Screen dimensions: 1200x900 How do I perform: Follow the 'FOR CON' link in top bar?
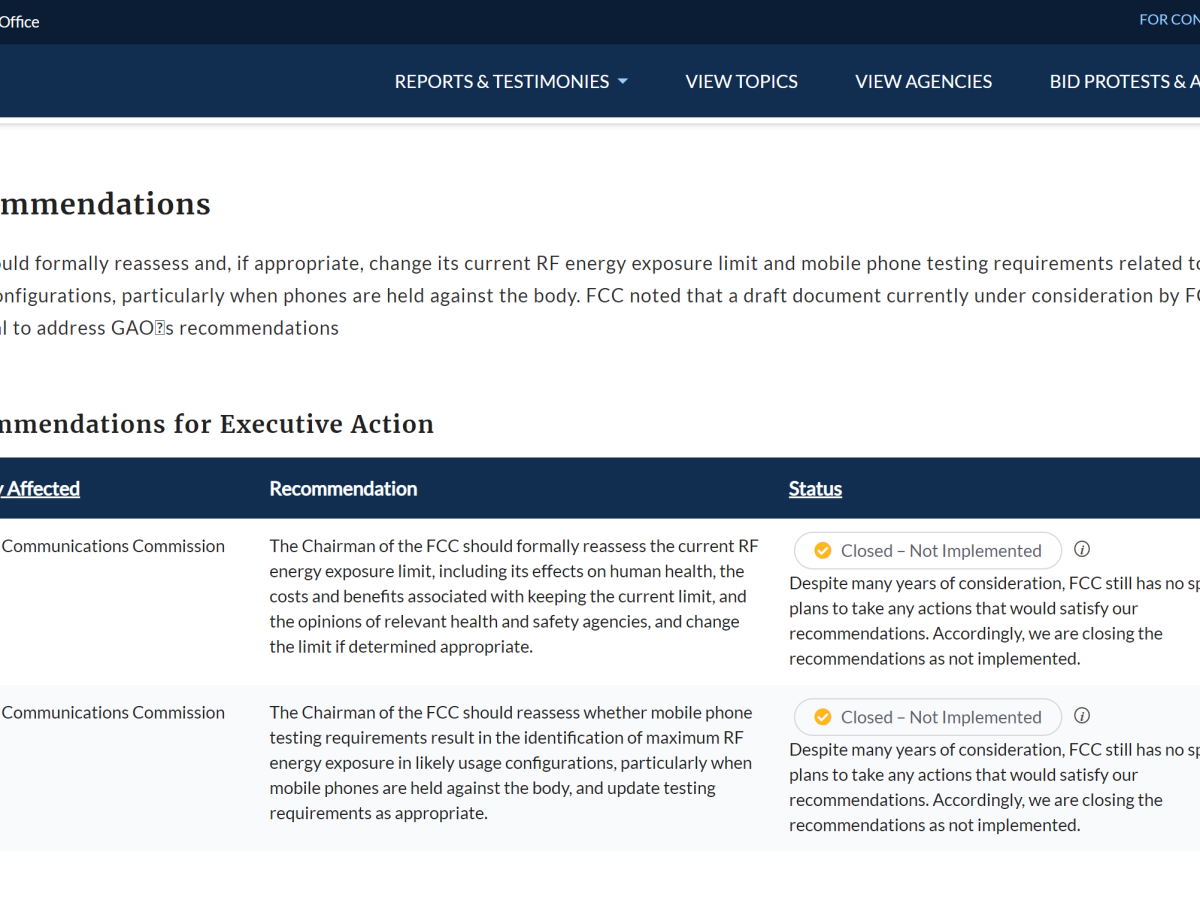coord(1169,20)
